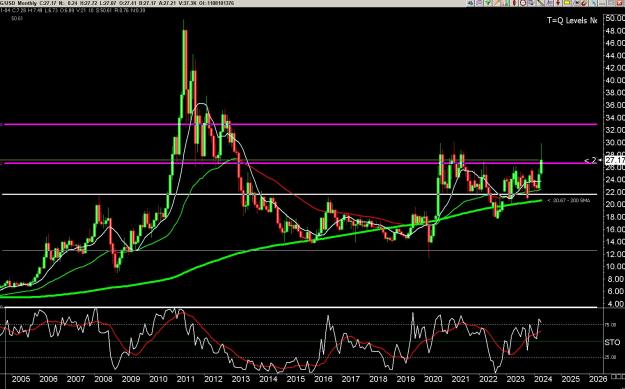
Task: Click the '20.67 - 200 SMA' annotation
Action: coord(569,200)
